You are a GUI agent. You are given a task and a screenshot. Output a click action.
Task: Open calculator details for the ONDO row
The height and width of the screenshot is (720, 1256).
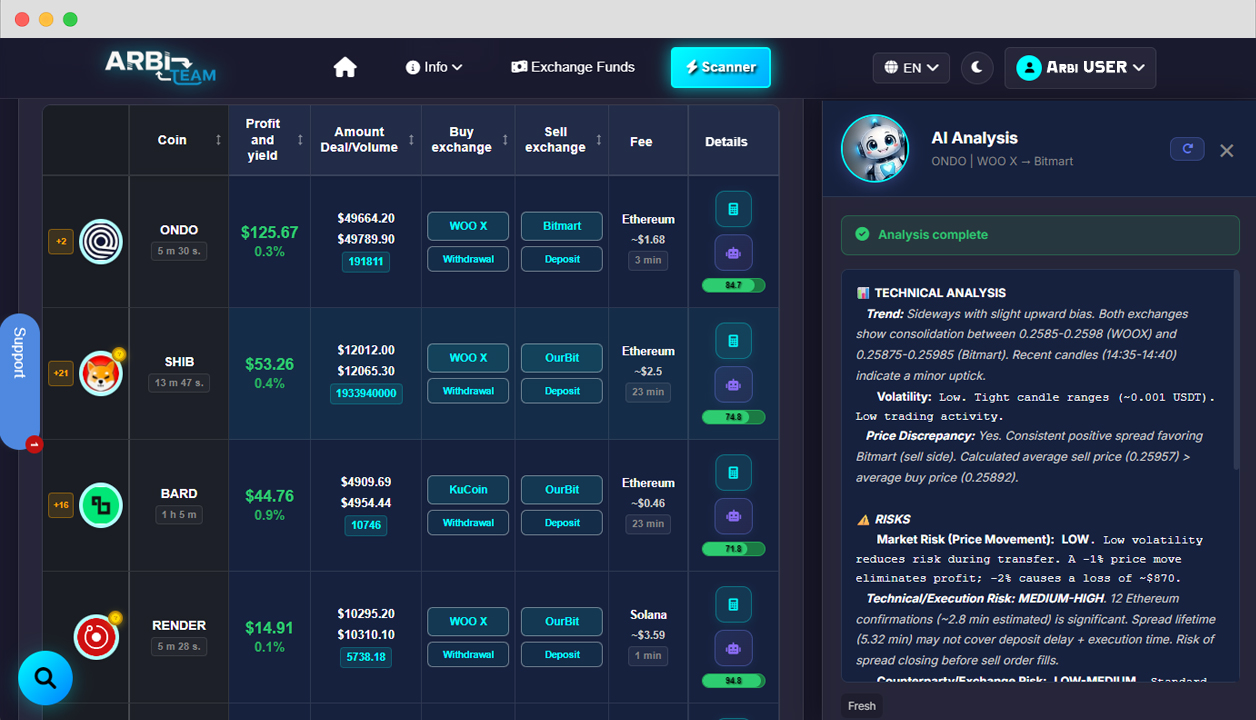click(733, 209)
